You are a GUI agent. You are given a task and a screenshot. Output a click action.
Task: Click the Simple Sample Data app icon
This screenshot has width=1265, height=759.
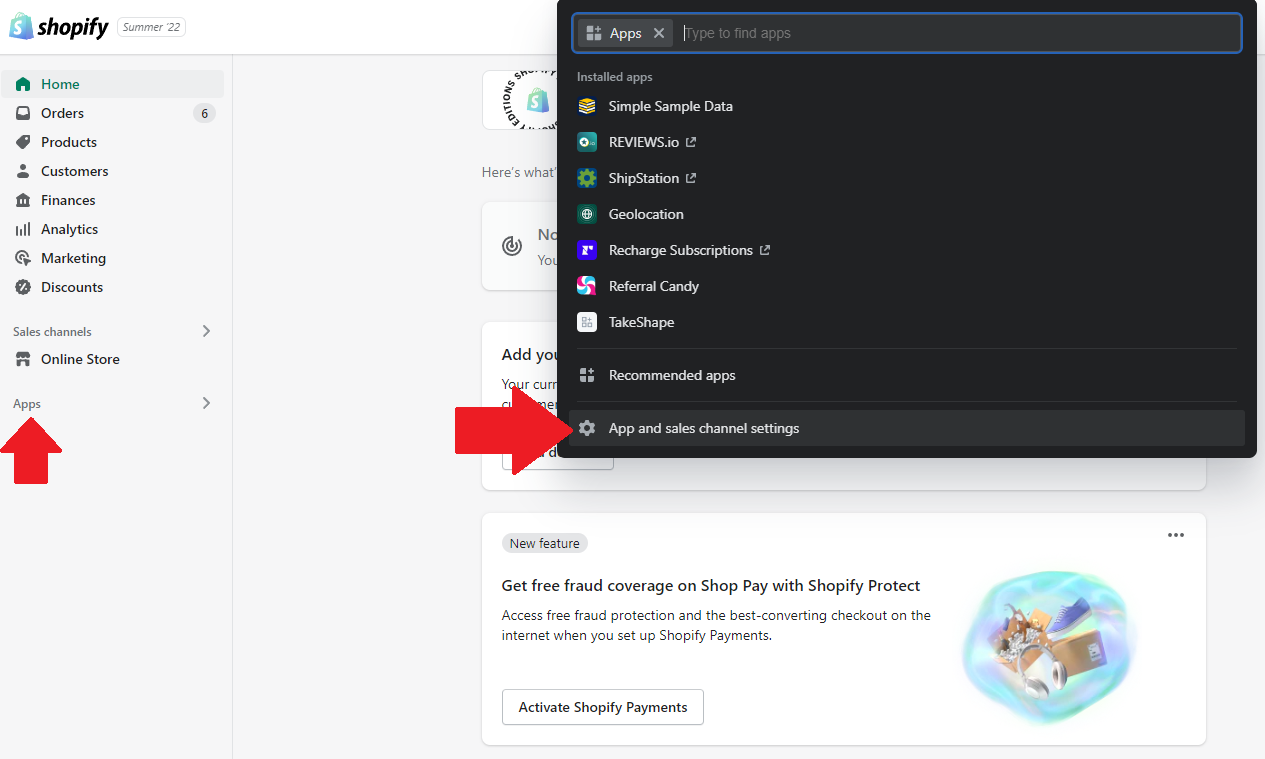point(587,106)
